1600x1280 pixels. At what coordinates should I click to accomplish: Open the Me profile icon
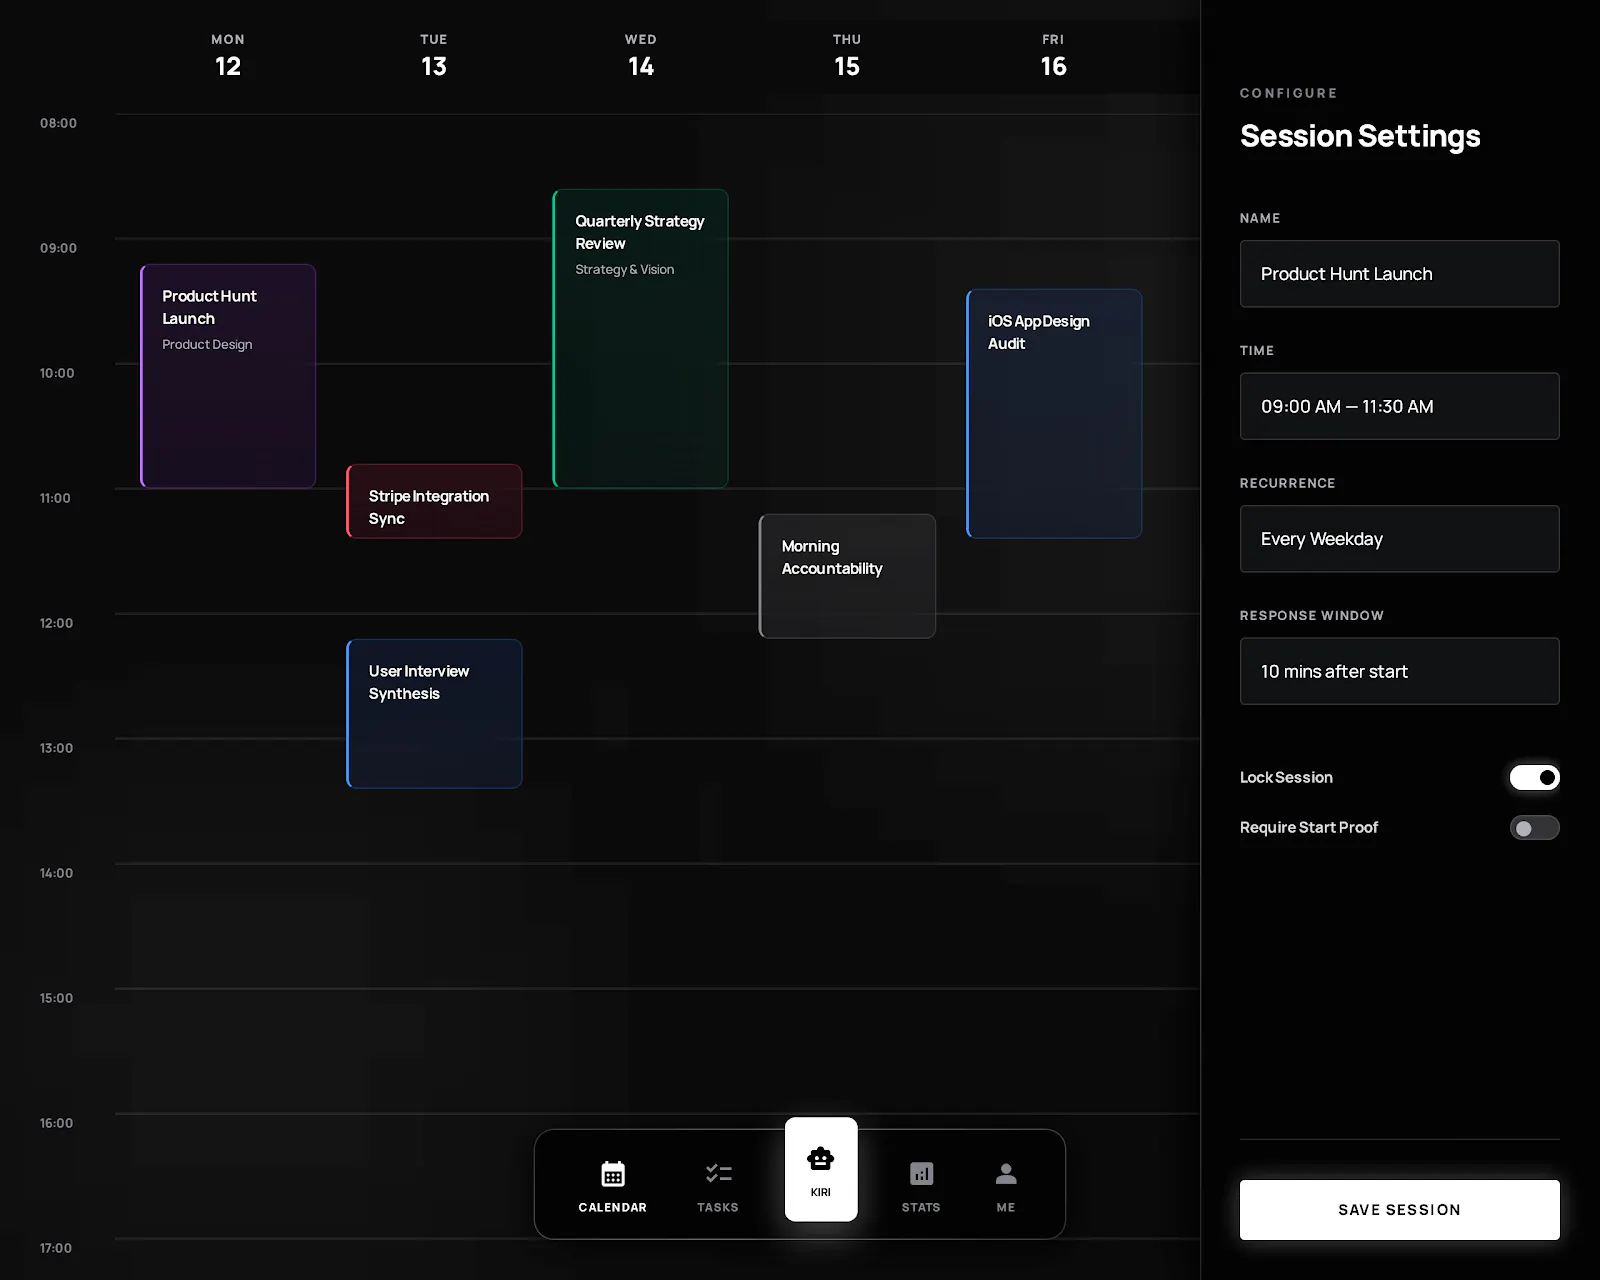point(1006,1174)
